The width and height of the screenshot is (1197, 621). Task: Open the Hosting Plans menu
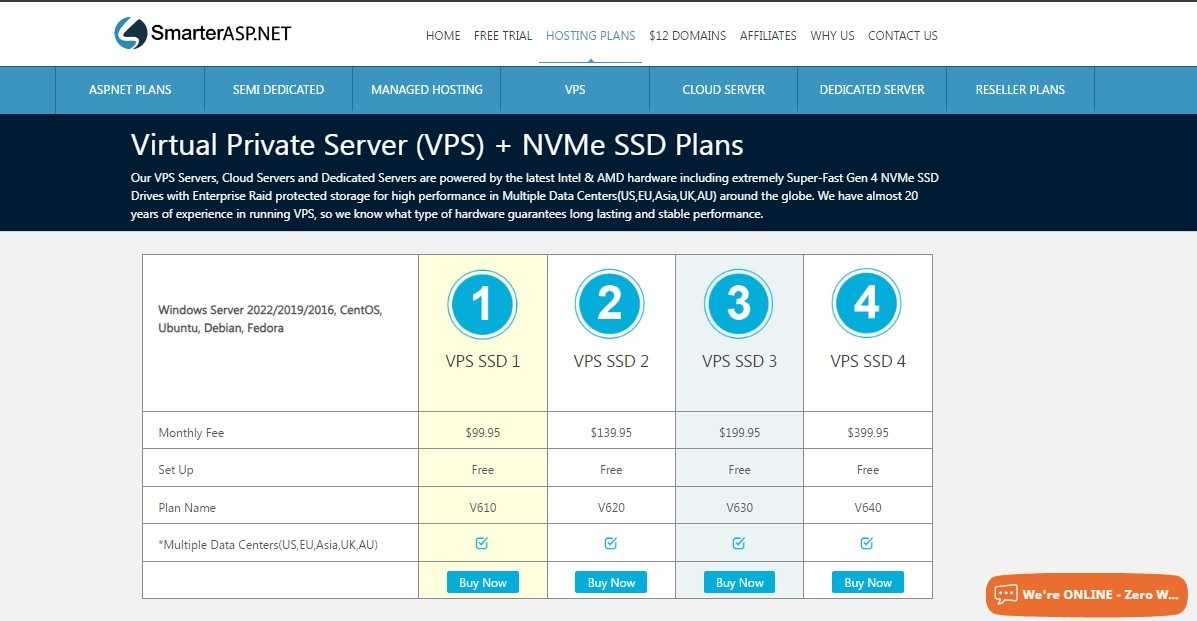coord(590,36)
